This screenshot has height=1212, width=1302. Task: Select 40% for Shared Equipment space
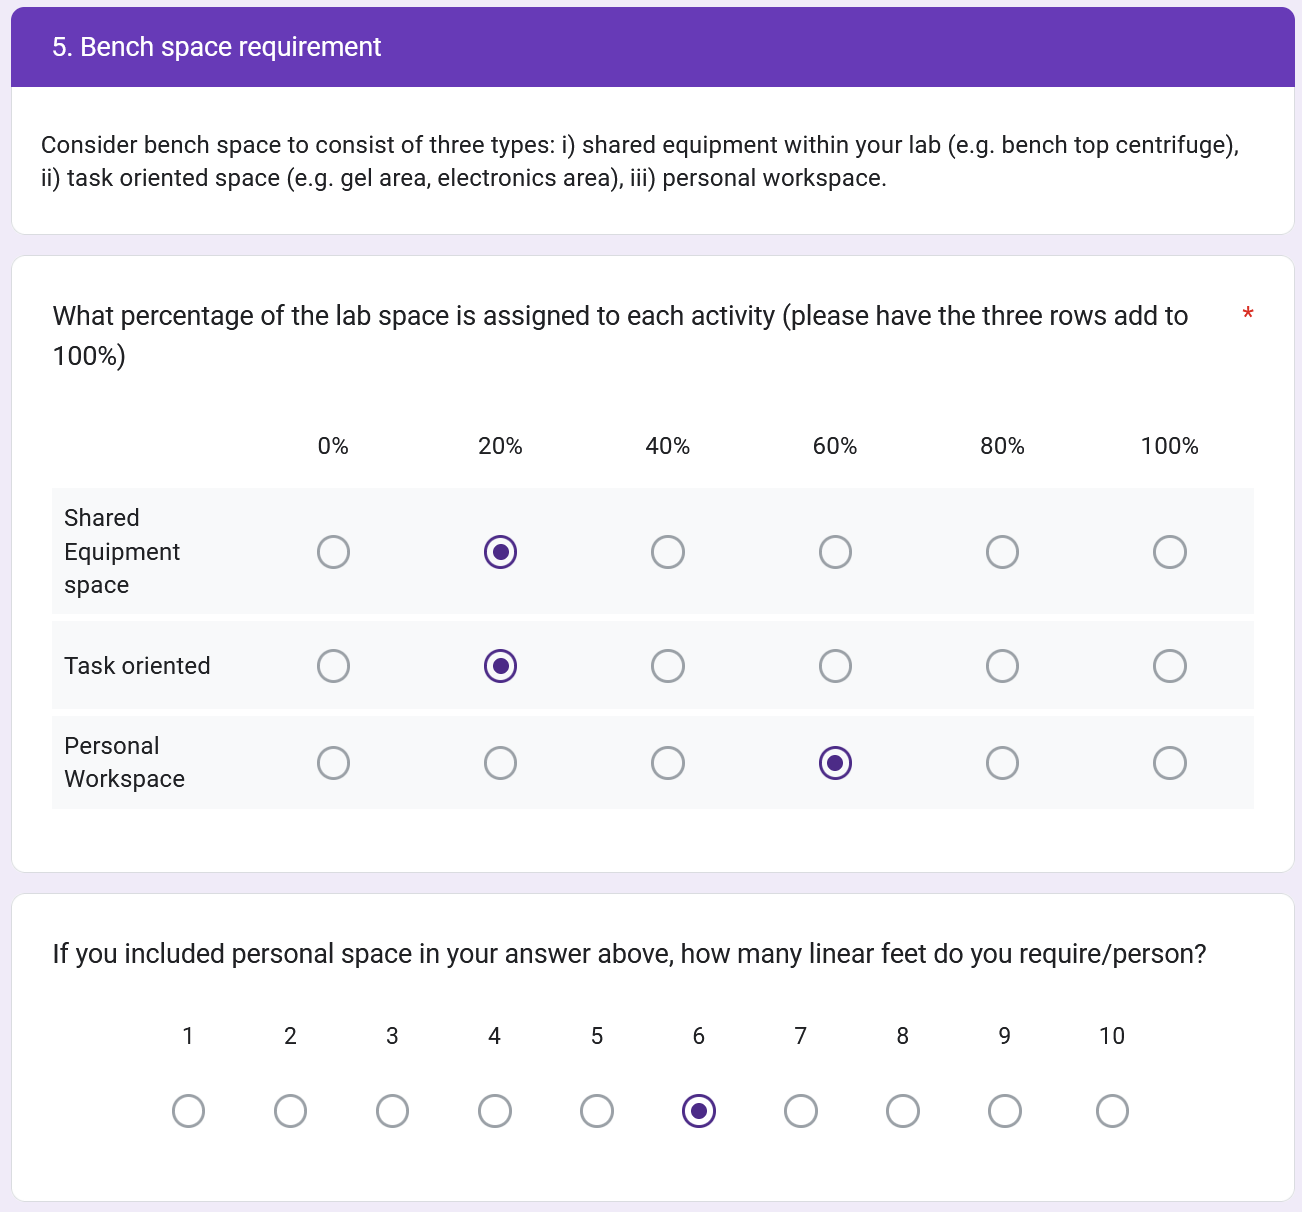[x=668, y=552]
